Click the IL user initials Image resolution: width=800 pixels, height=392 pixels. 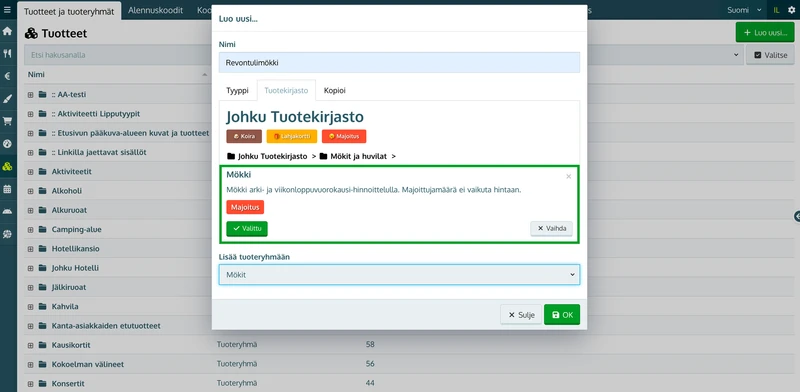pyautogui.click(x=777, y=10)
